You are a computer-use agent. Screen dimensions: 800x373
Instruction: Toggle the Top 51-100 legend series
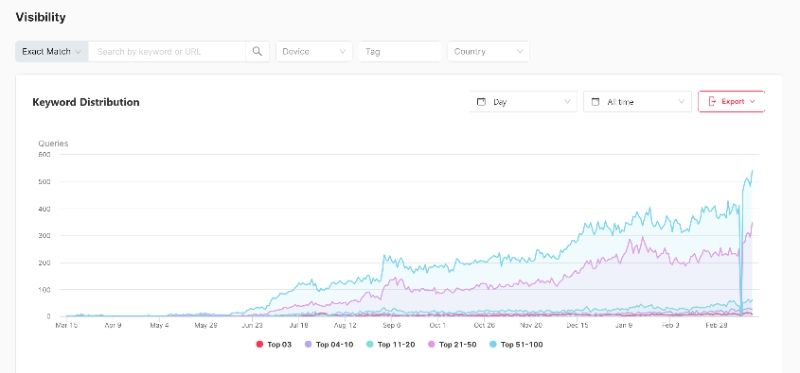pos(516,344)
